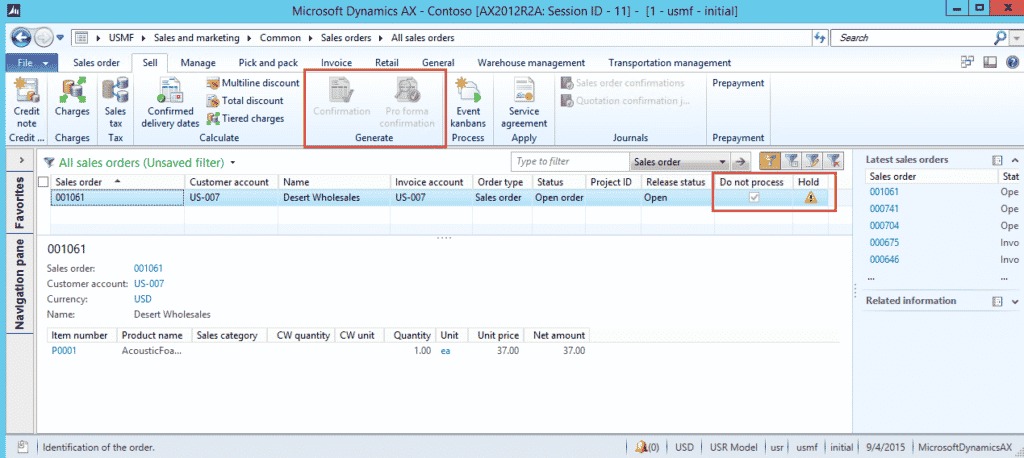
Task: Switch to the Retail tab
Action: [x=387, y=63]
